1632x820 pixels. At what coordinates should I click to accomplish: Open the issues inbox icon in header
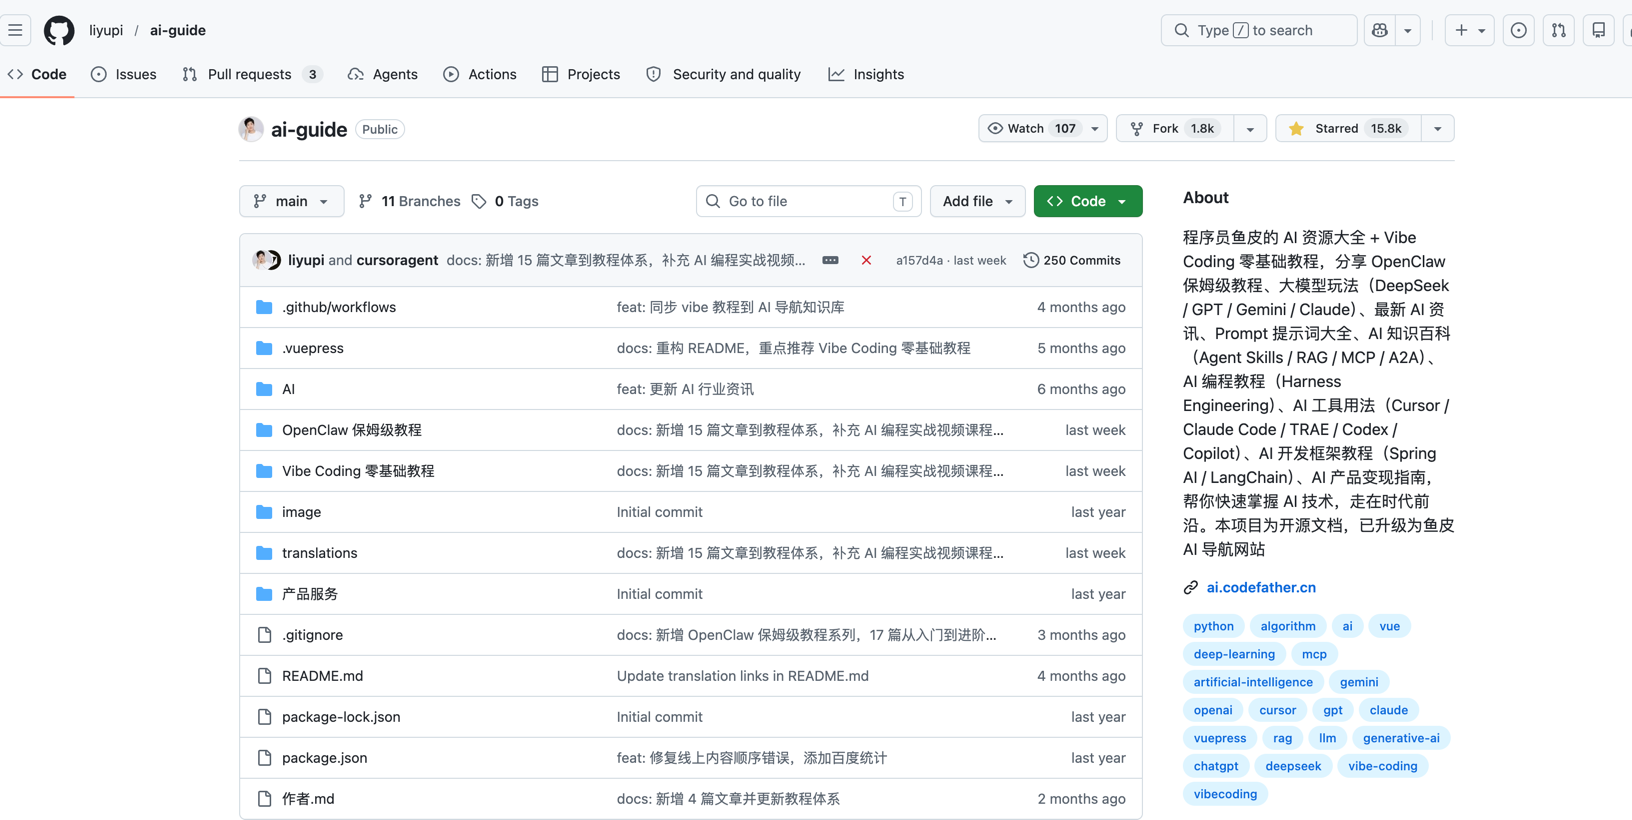pyautogui.click(x=1518, y=30)
